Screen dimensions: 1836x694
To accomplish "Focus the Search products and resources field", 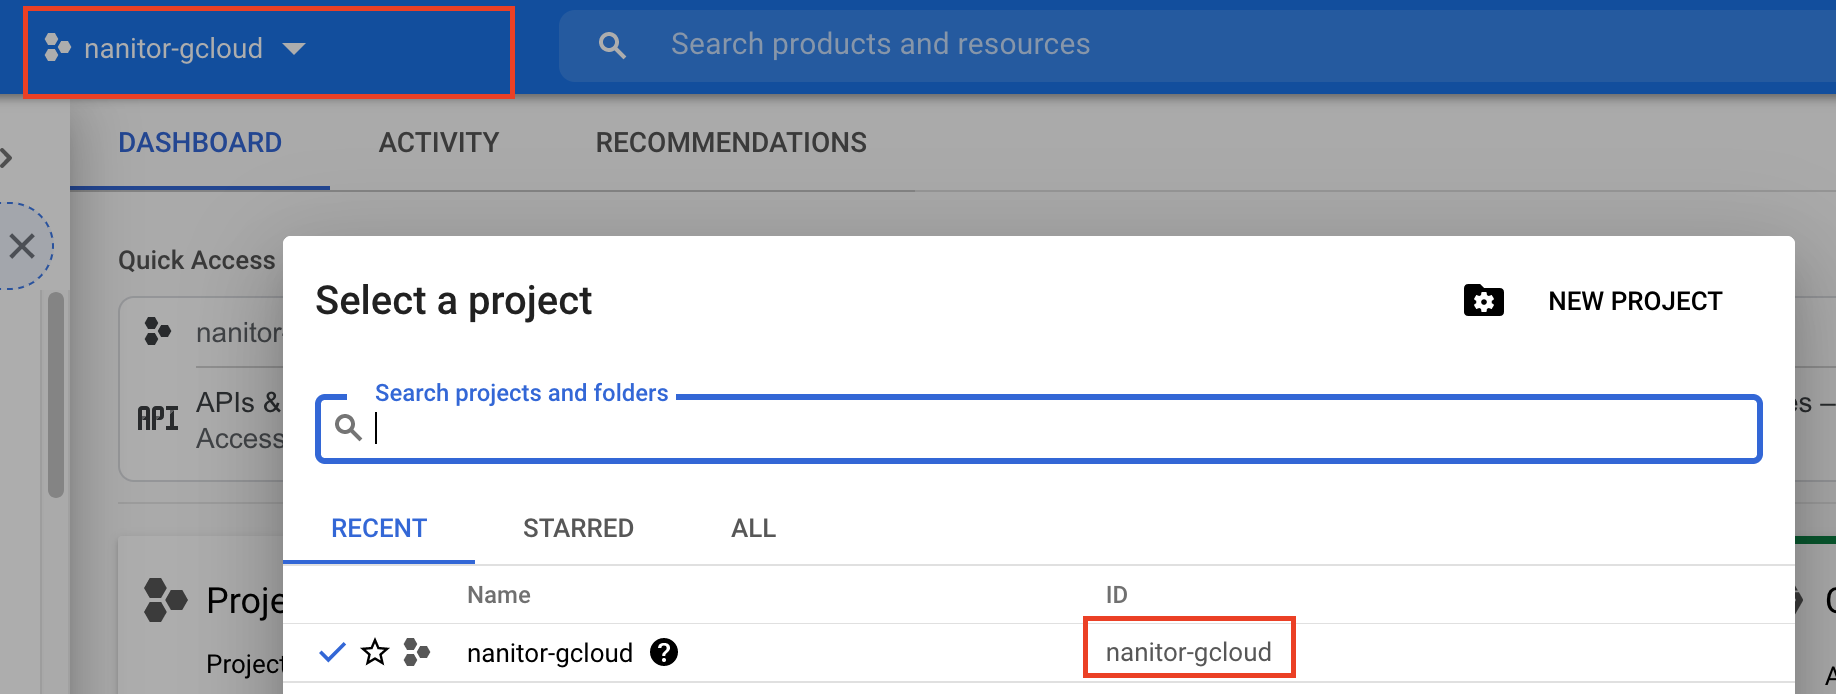I will click(x=1100, y=45).
